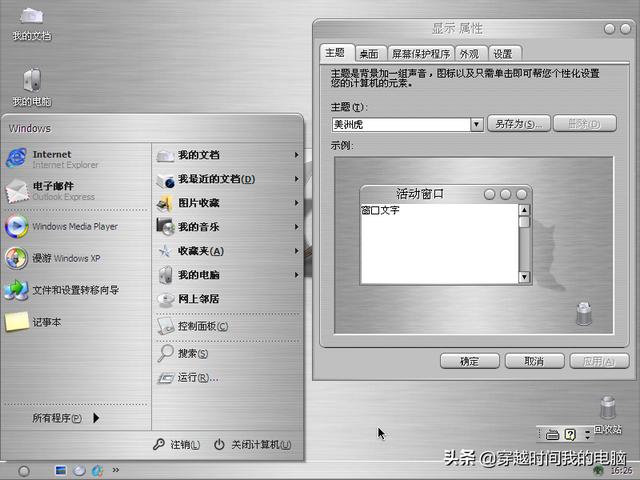Select the My Computer desktop icon
The image size is (640, 480).
coord(32,87)
